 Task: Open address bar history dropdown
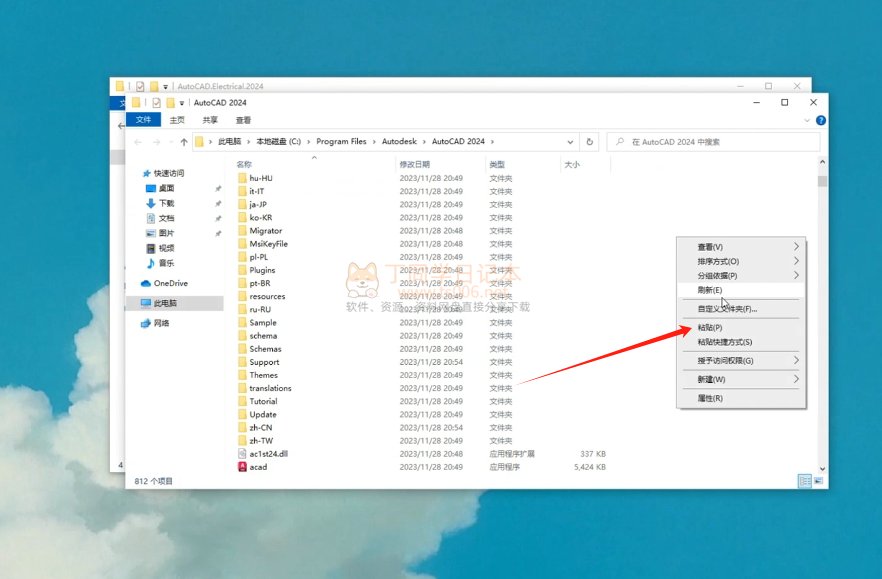(570, 142)
